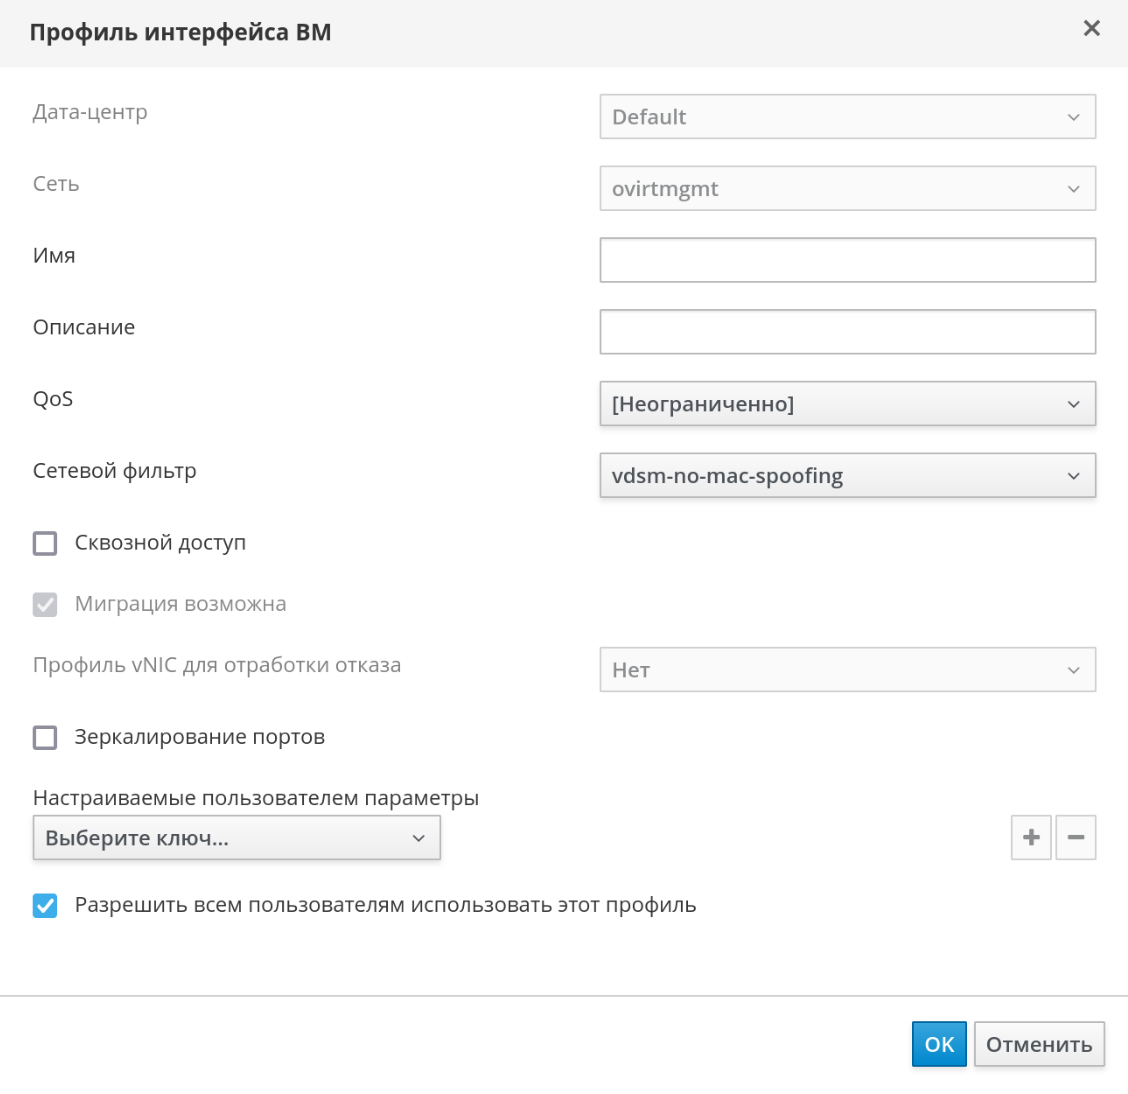Click the OK button
Screen dimensions: 1128x1094
(x=939, y=1044)
